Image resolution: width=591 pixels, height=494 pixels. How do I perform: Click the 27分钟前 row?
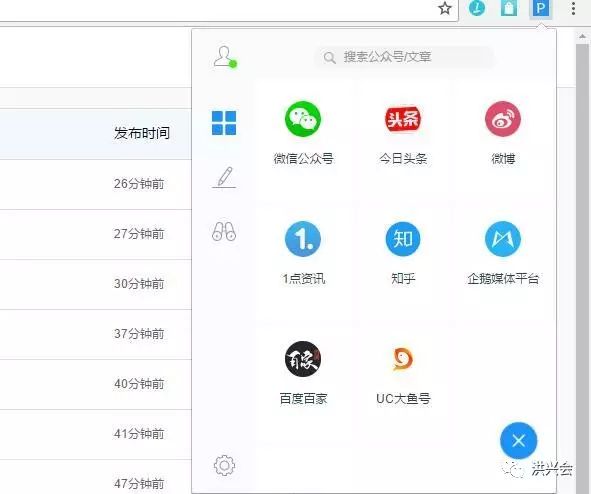click(x=96, y=234)
